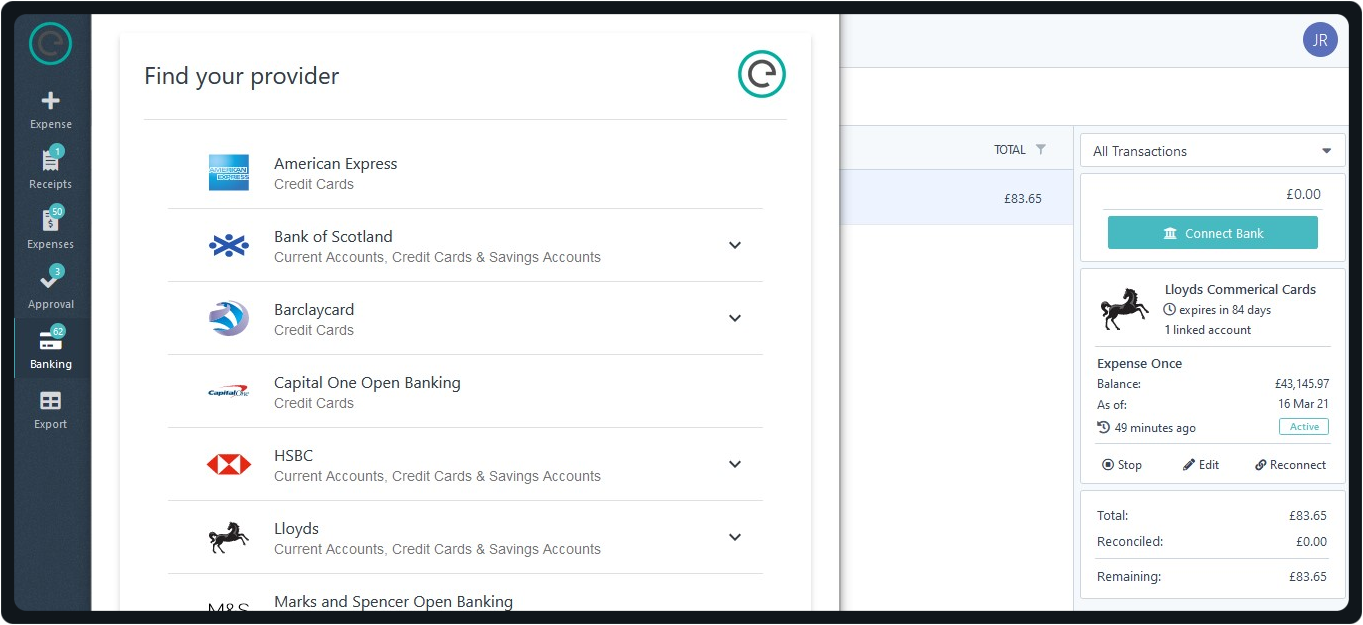Select Capital One Open Banking provider
The image size is (1363, 625).
point(465,392)
